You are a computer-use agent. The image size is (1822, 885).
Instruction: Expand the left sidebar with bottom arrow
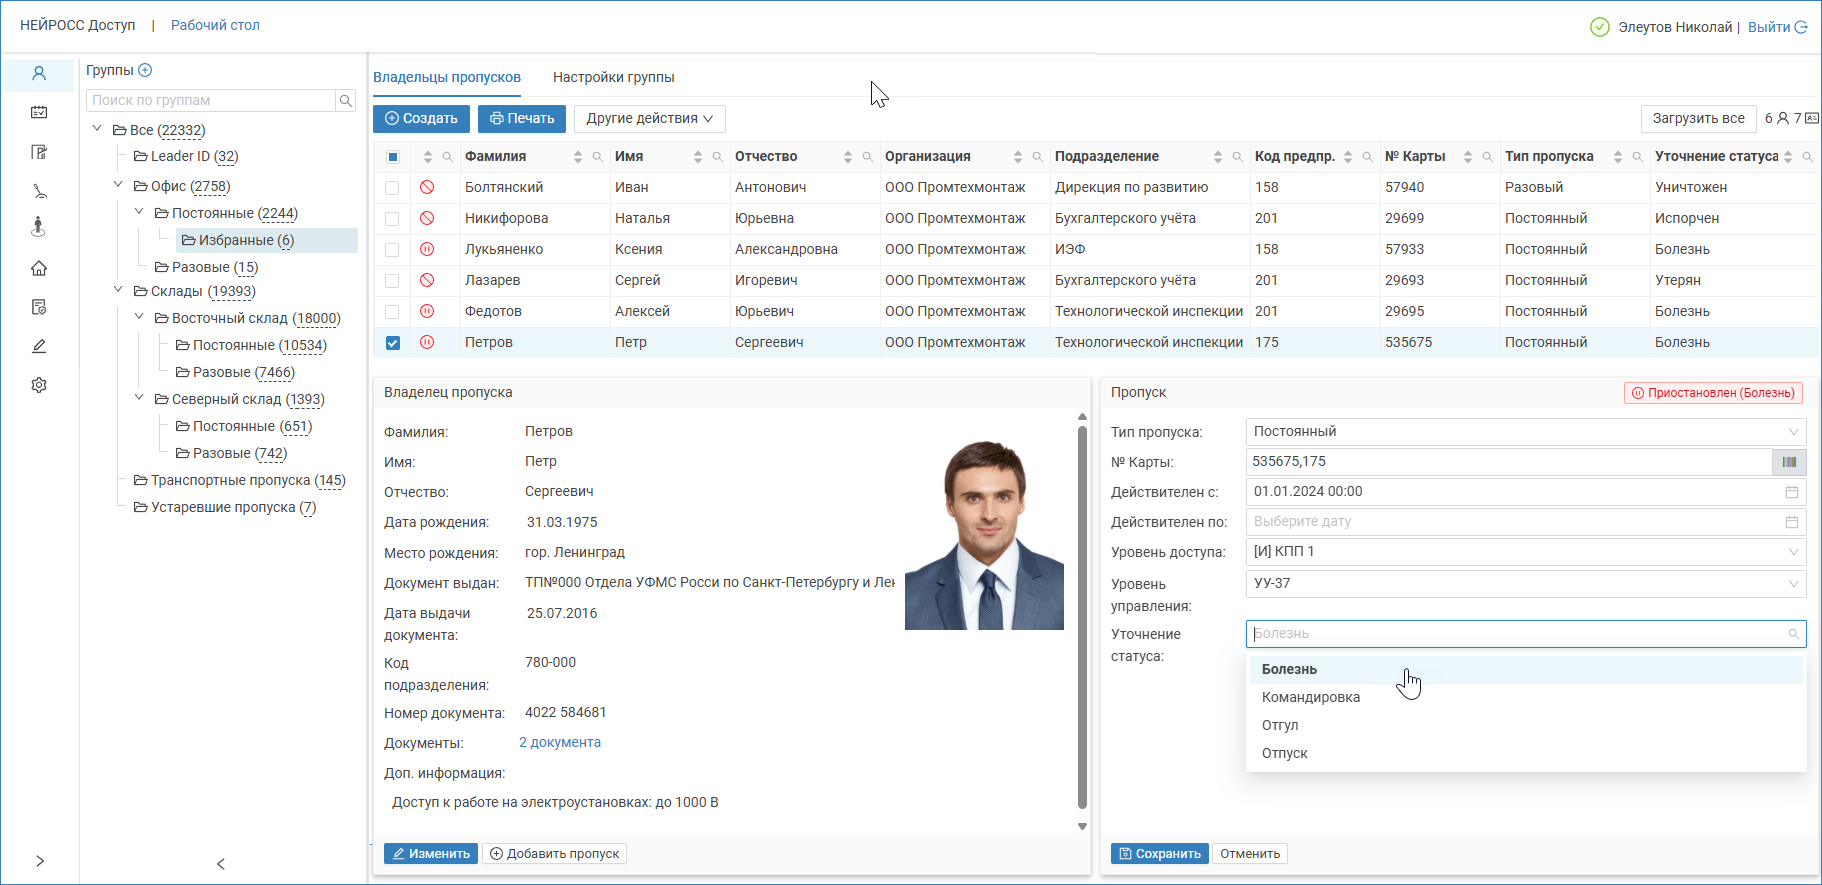[40, 861]
